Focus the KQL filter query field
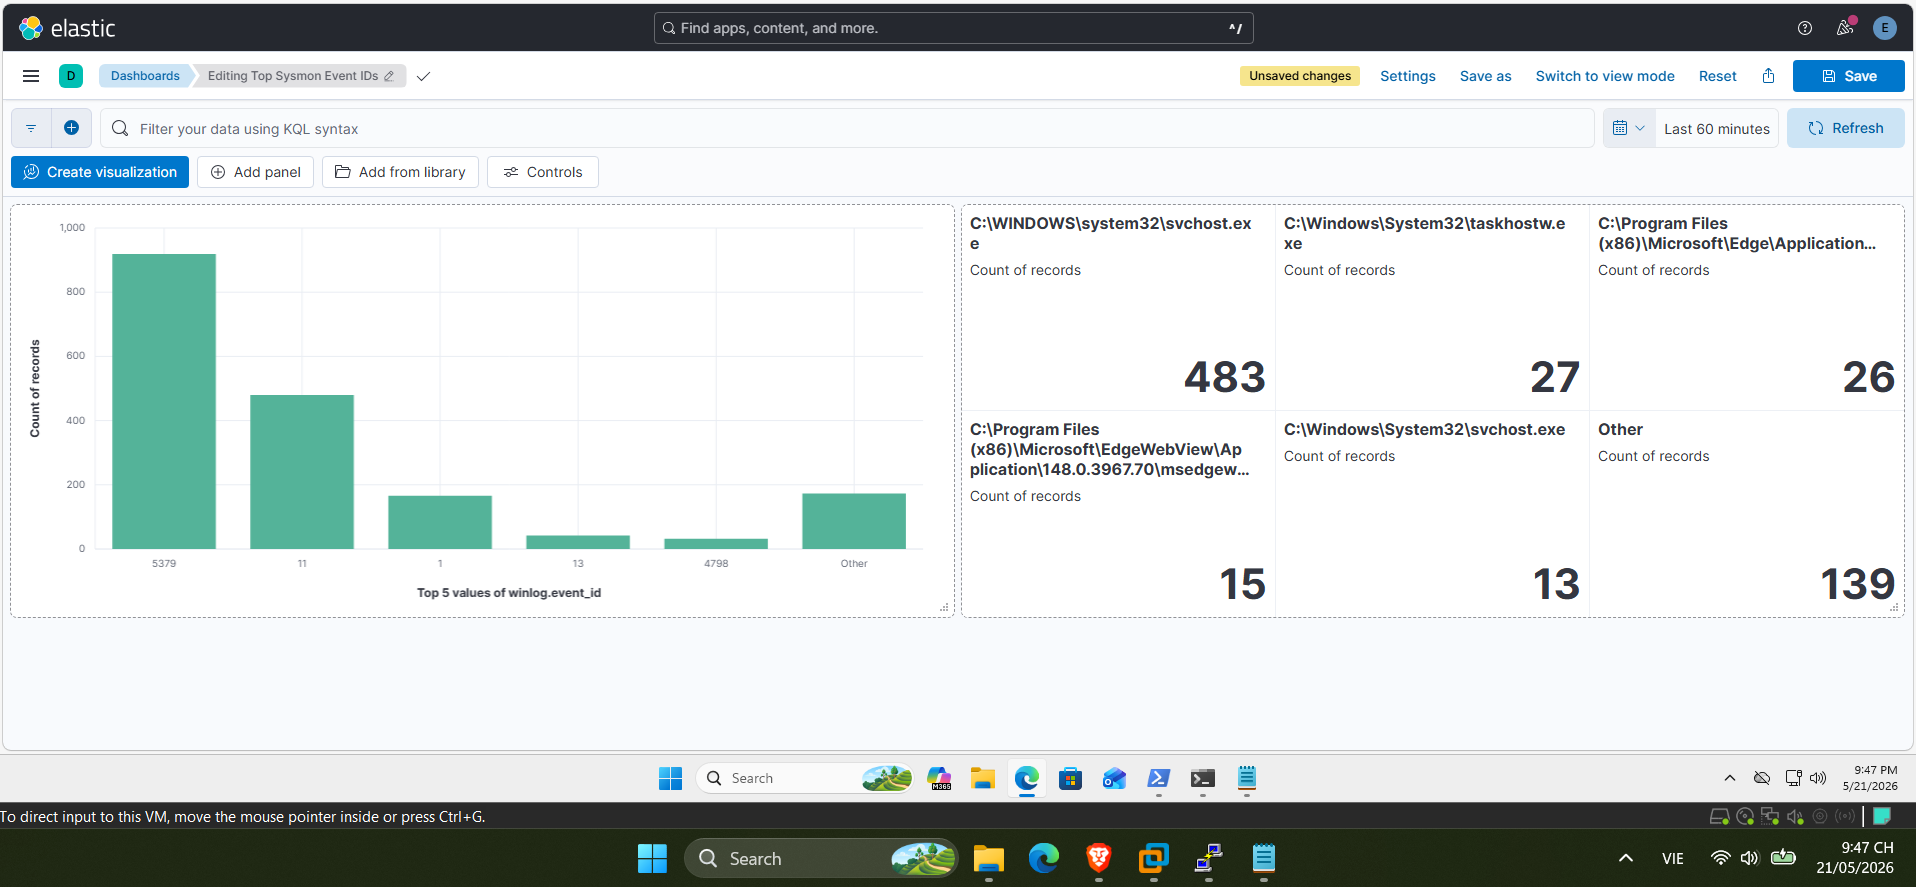Viewport: 1916px width, 887px height. tap(847, 128)
